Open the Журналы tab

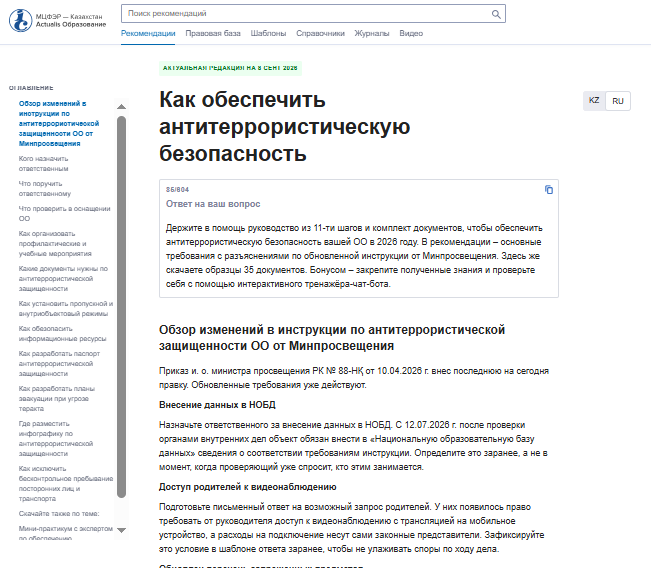pos(372,33)
